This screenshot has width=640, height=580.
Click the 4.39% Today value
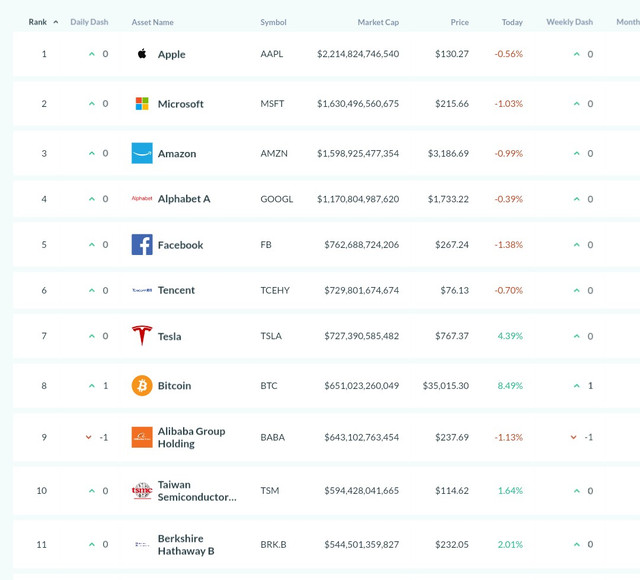[x=510, y=336]
